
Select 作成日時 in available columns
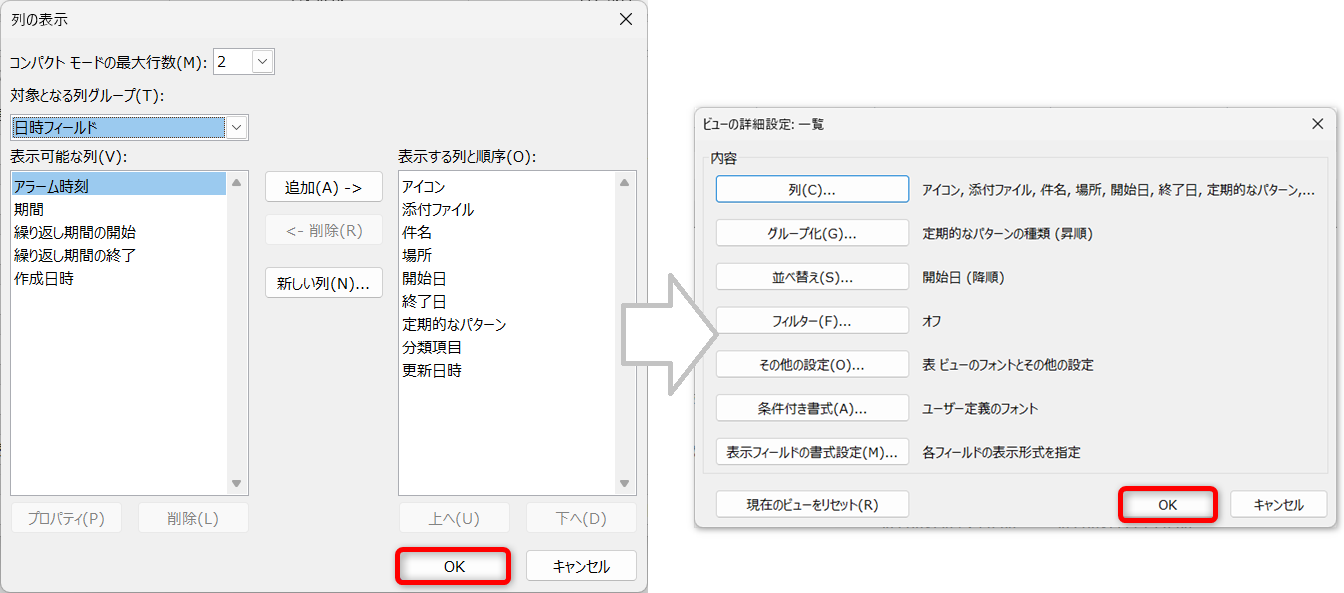click(44, 278)
